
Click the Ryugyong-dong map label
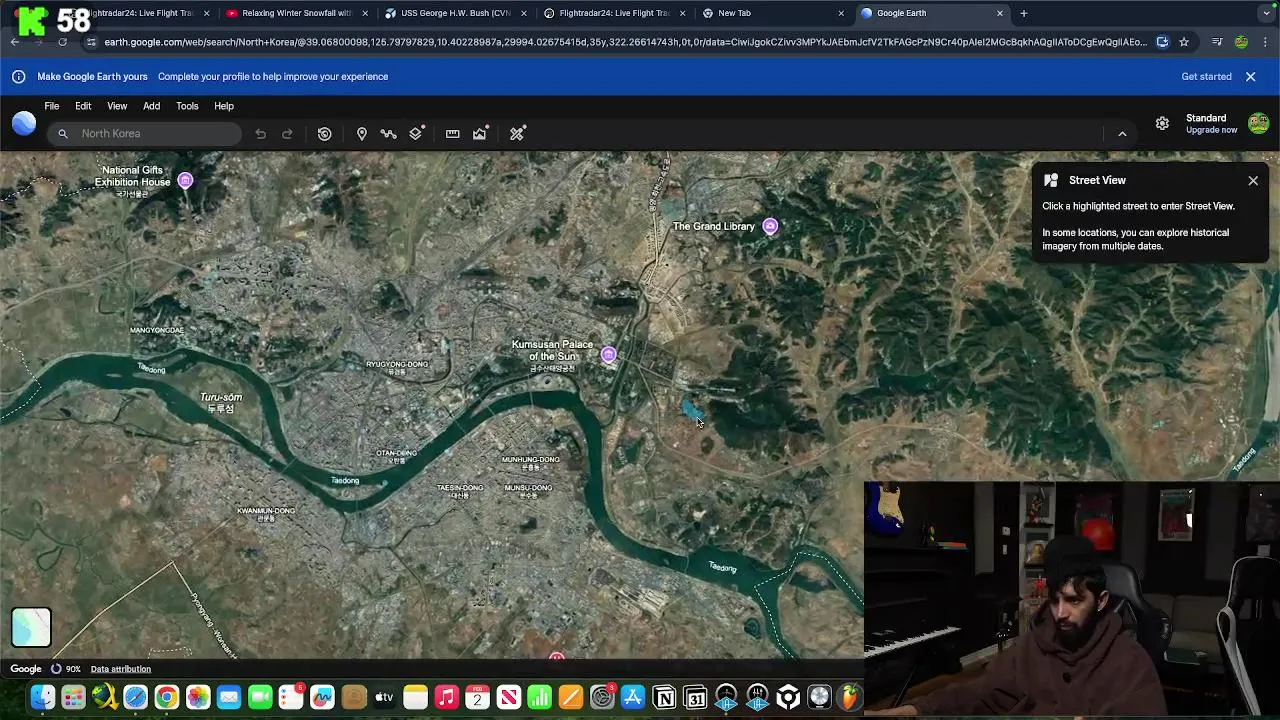tap(397, 367)
